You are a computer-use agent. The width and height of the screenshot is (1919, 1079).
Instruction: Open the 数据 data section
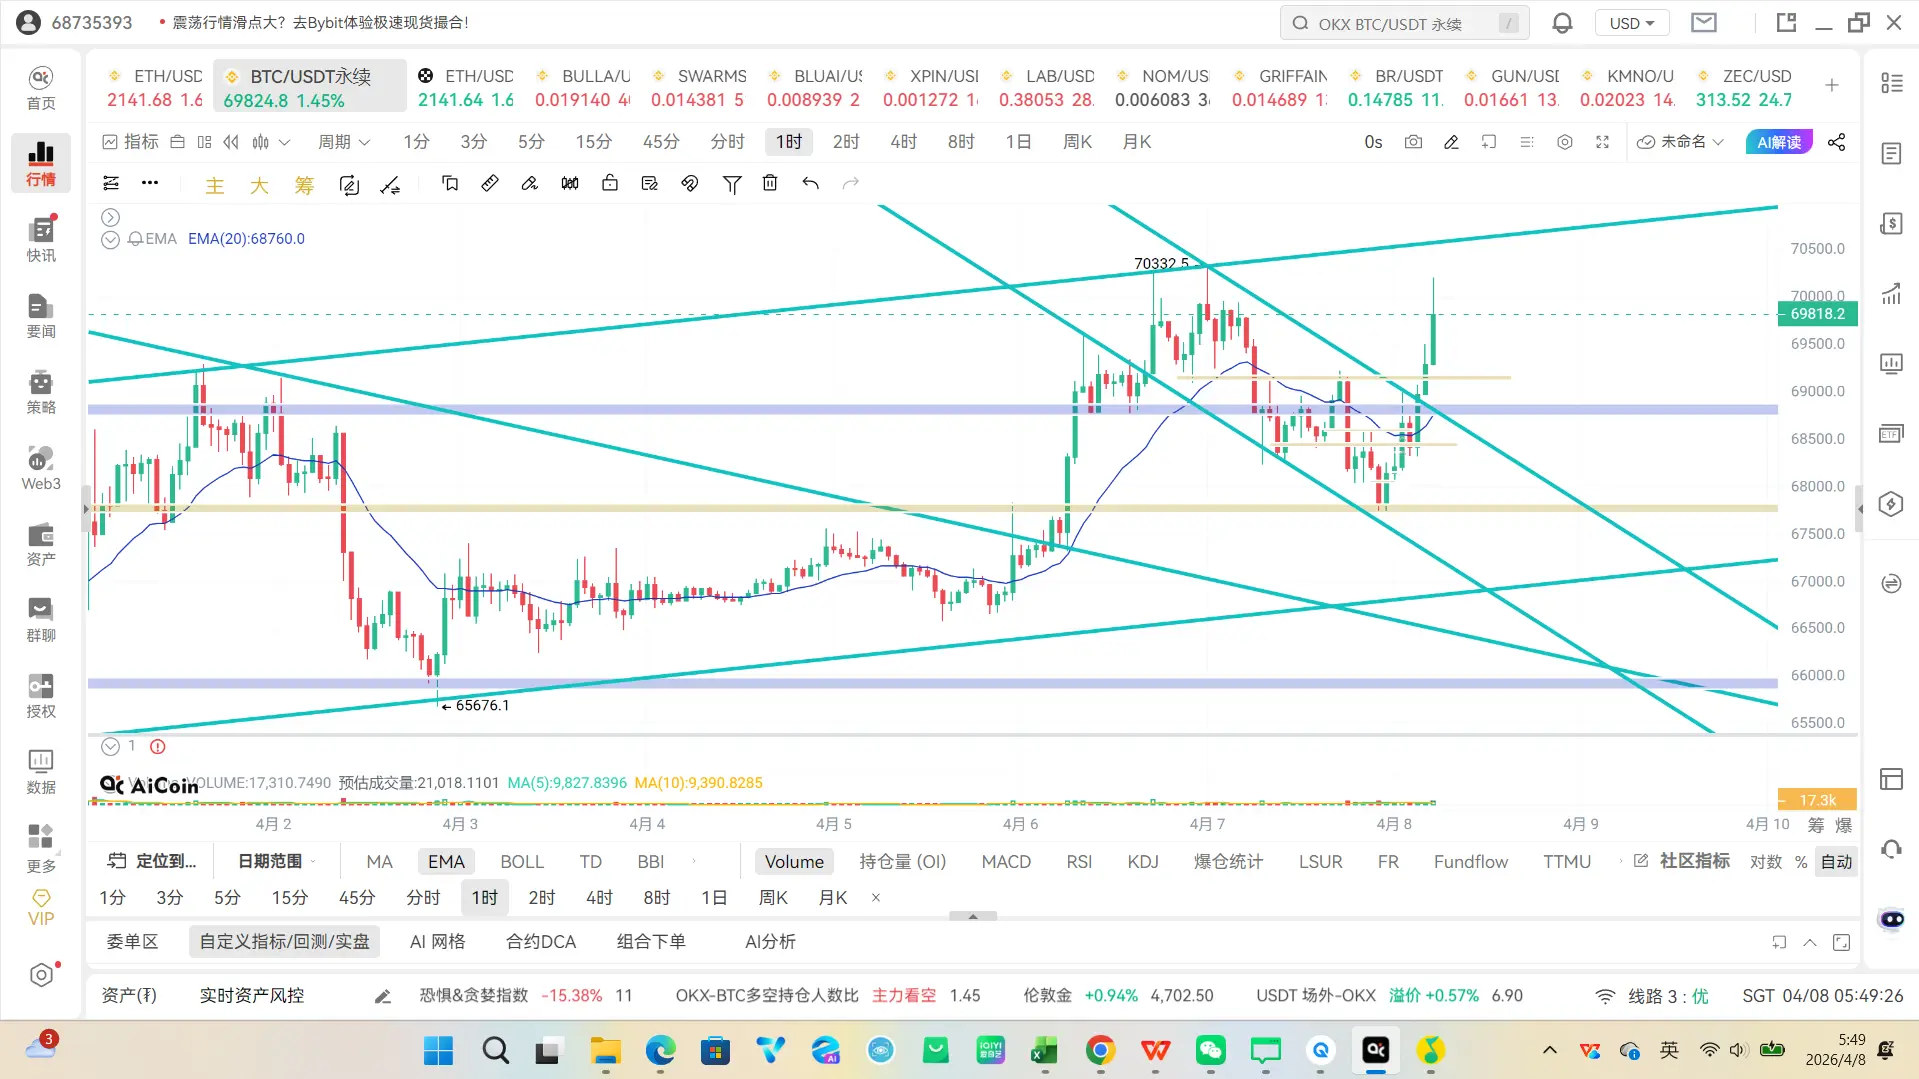click(x=41, y=772)
